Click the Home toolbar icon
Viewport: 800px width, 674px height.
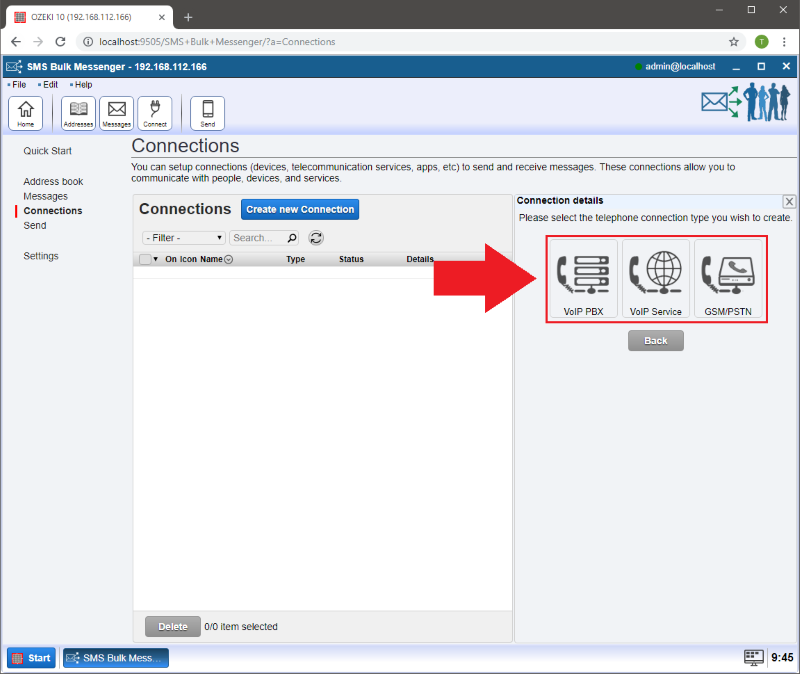25,113
